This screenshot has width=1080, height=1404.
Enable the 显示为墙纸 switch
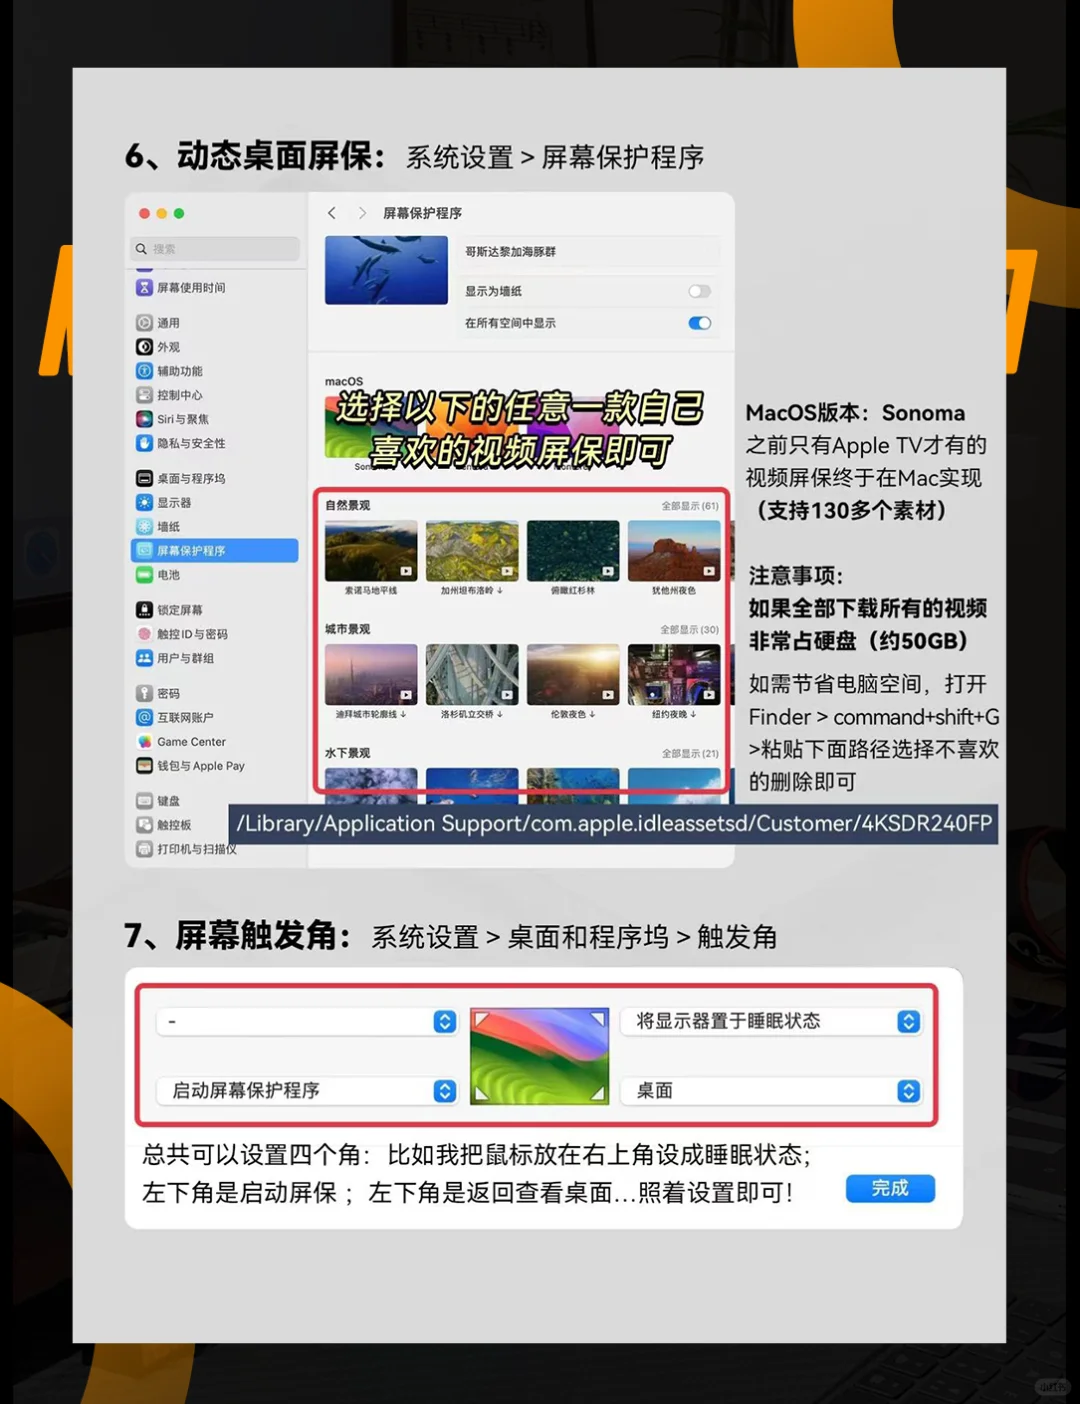tap(699, 291)
